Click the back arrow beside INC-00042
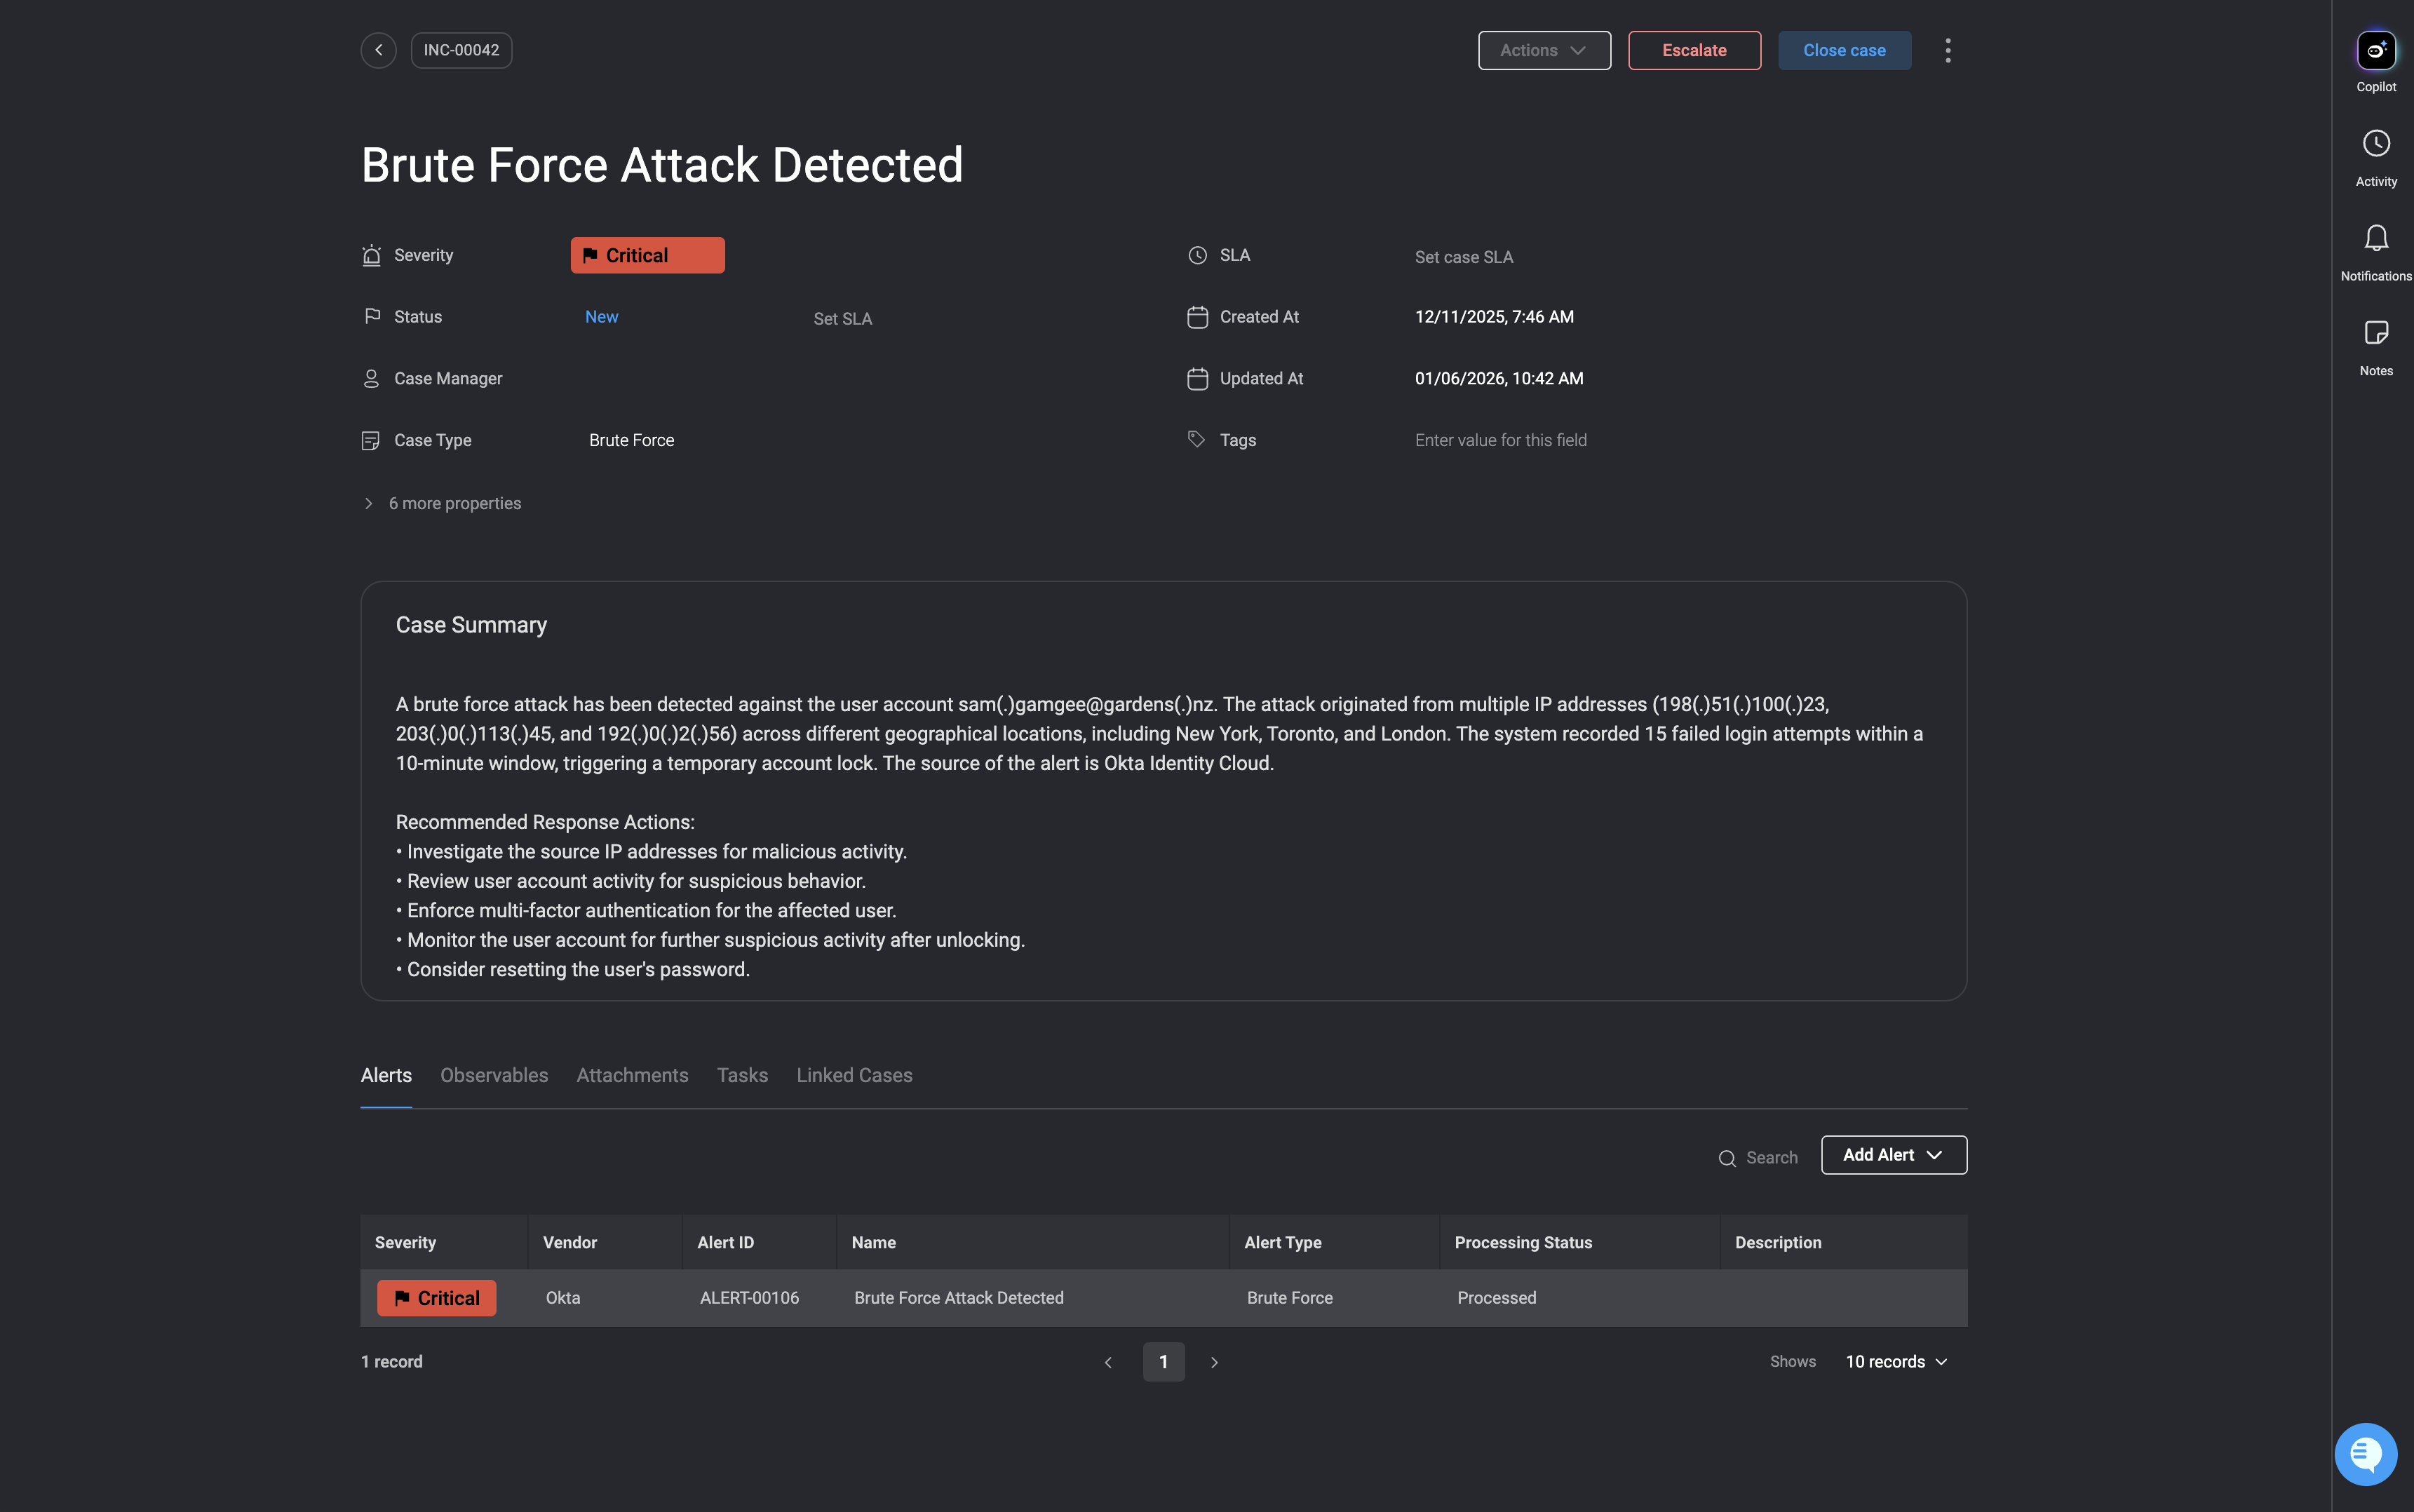The image size is (2414, 1512). (378, 50)
